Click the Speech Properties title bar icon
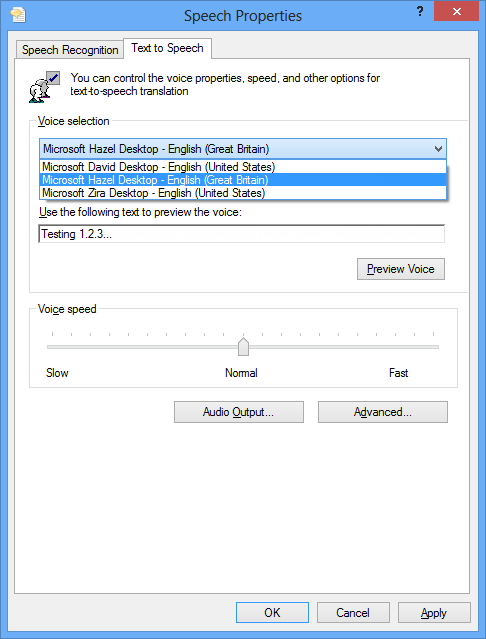 18,15
